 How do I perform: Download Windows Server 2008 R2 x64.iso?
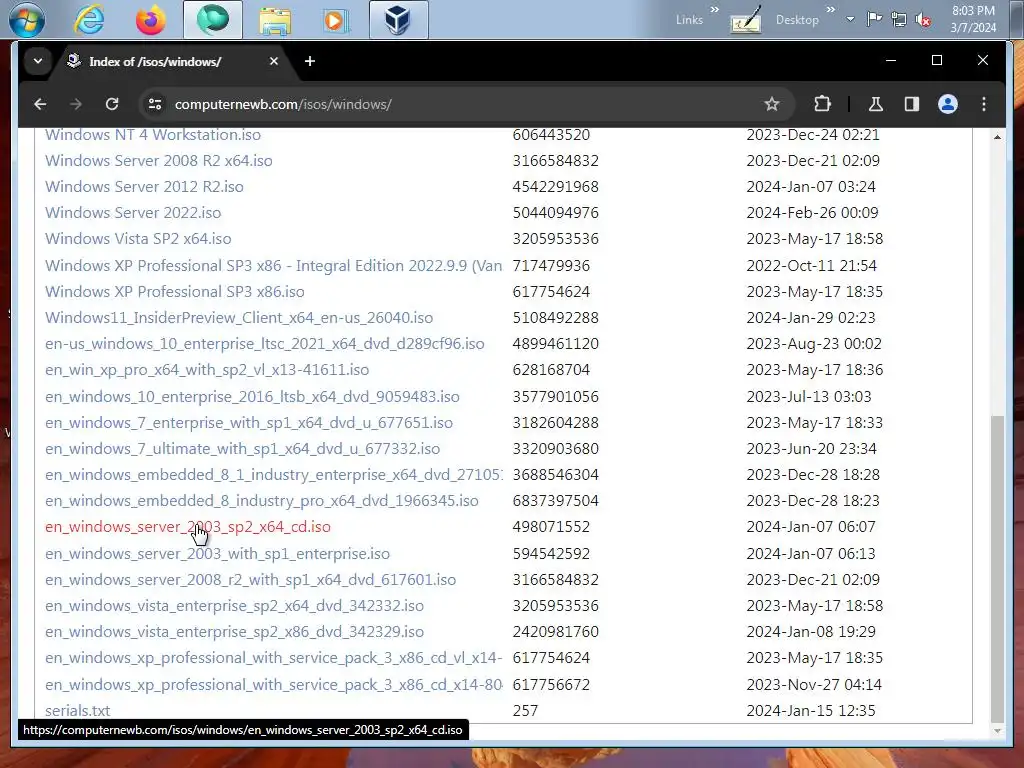tap(159, 161)
